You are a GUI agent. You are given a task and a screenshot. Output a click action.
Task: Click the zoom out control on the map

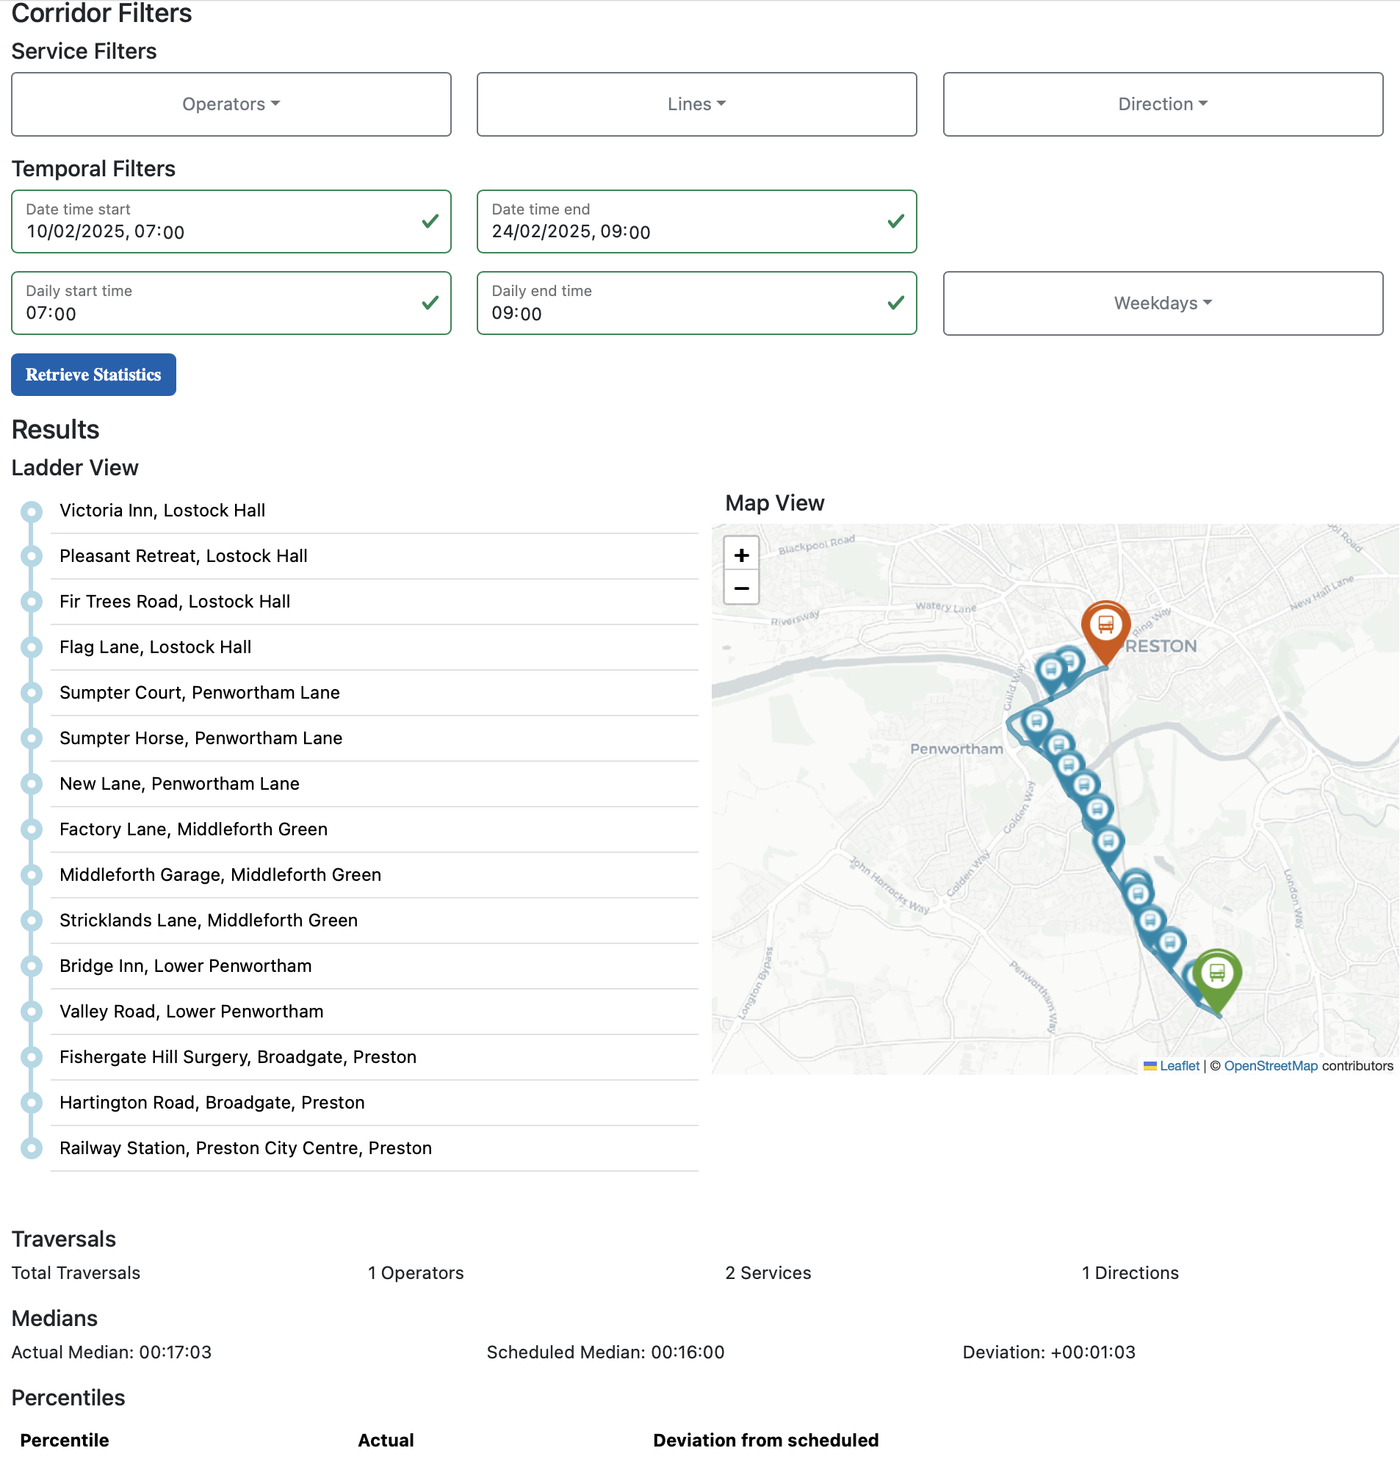click(740, 588)
